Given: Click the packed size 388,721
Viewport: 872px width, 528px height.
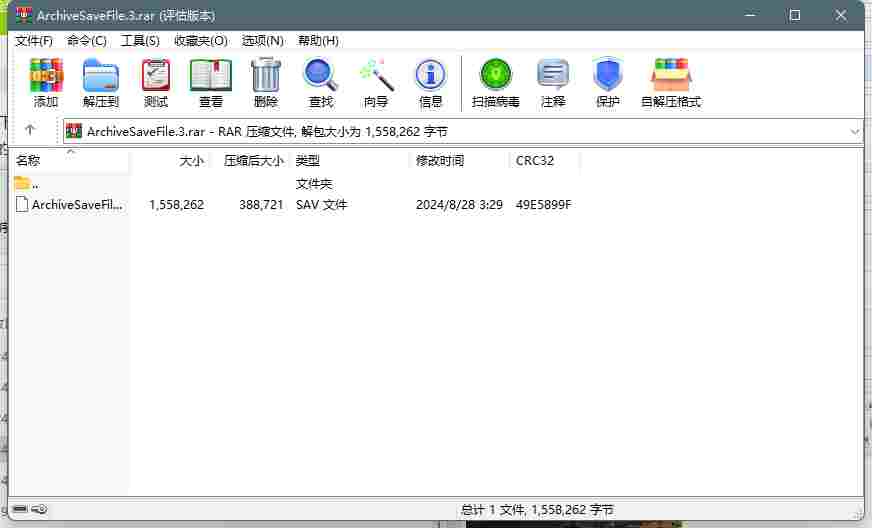Looking at the screenshot, I should (261, 205).
